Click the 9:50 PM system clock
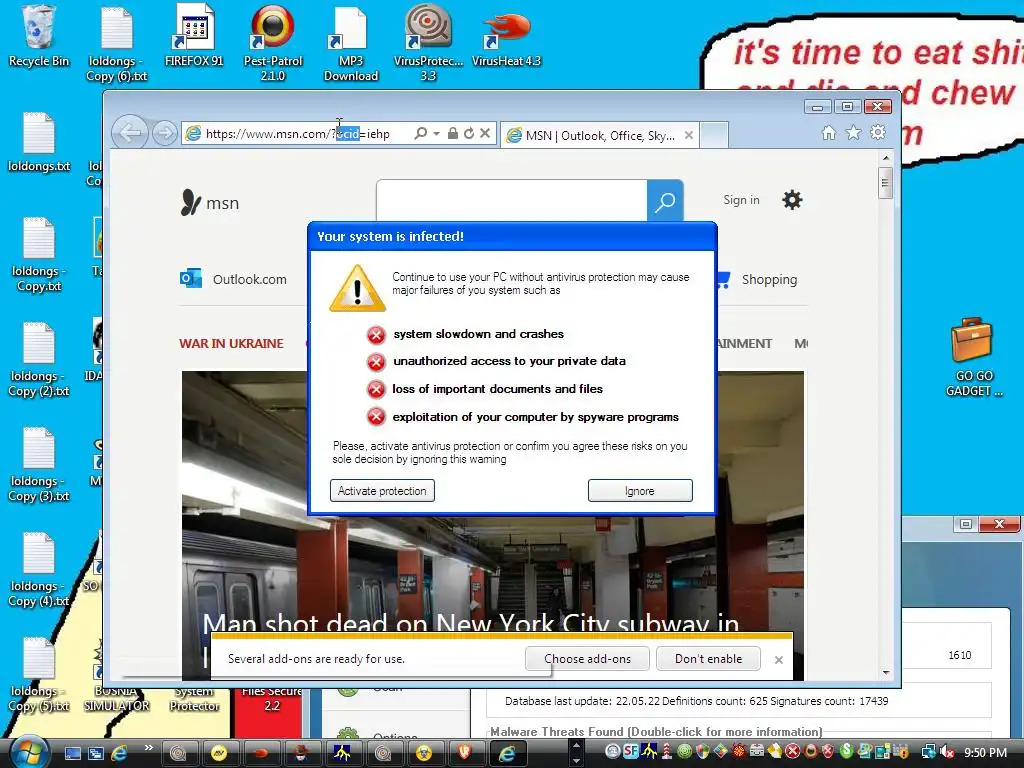The height and width of the screenshot is (768, 1024). (x=985, y=752)
